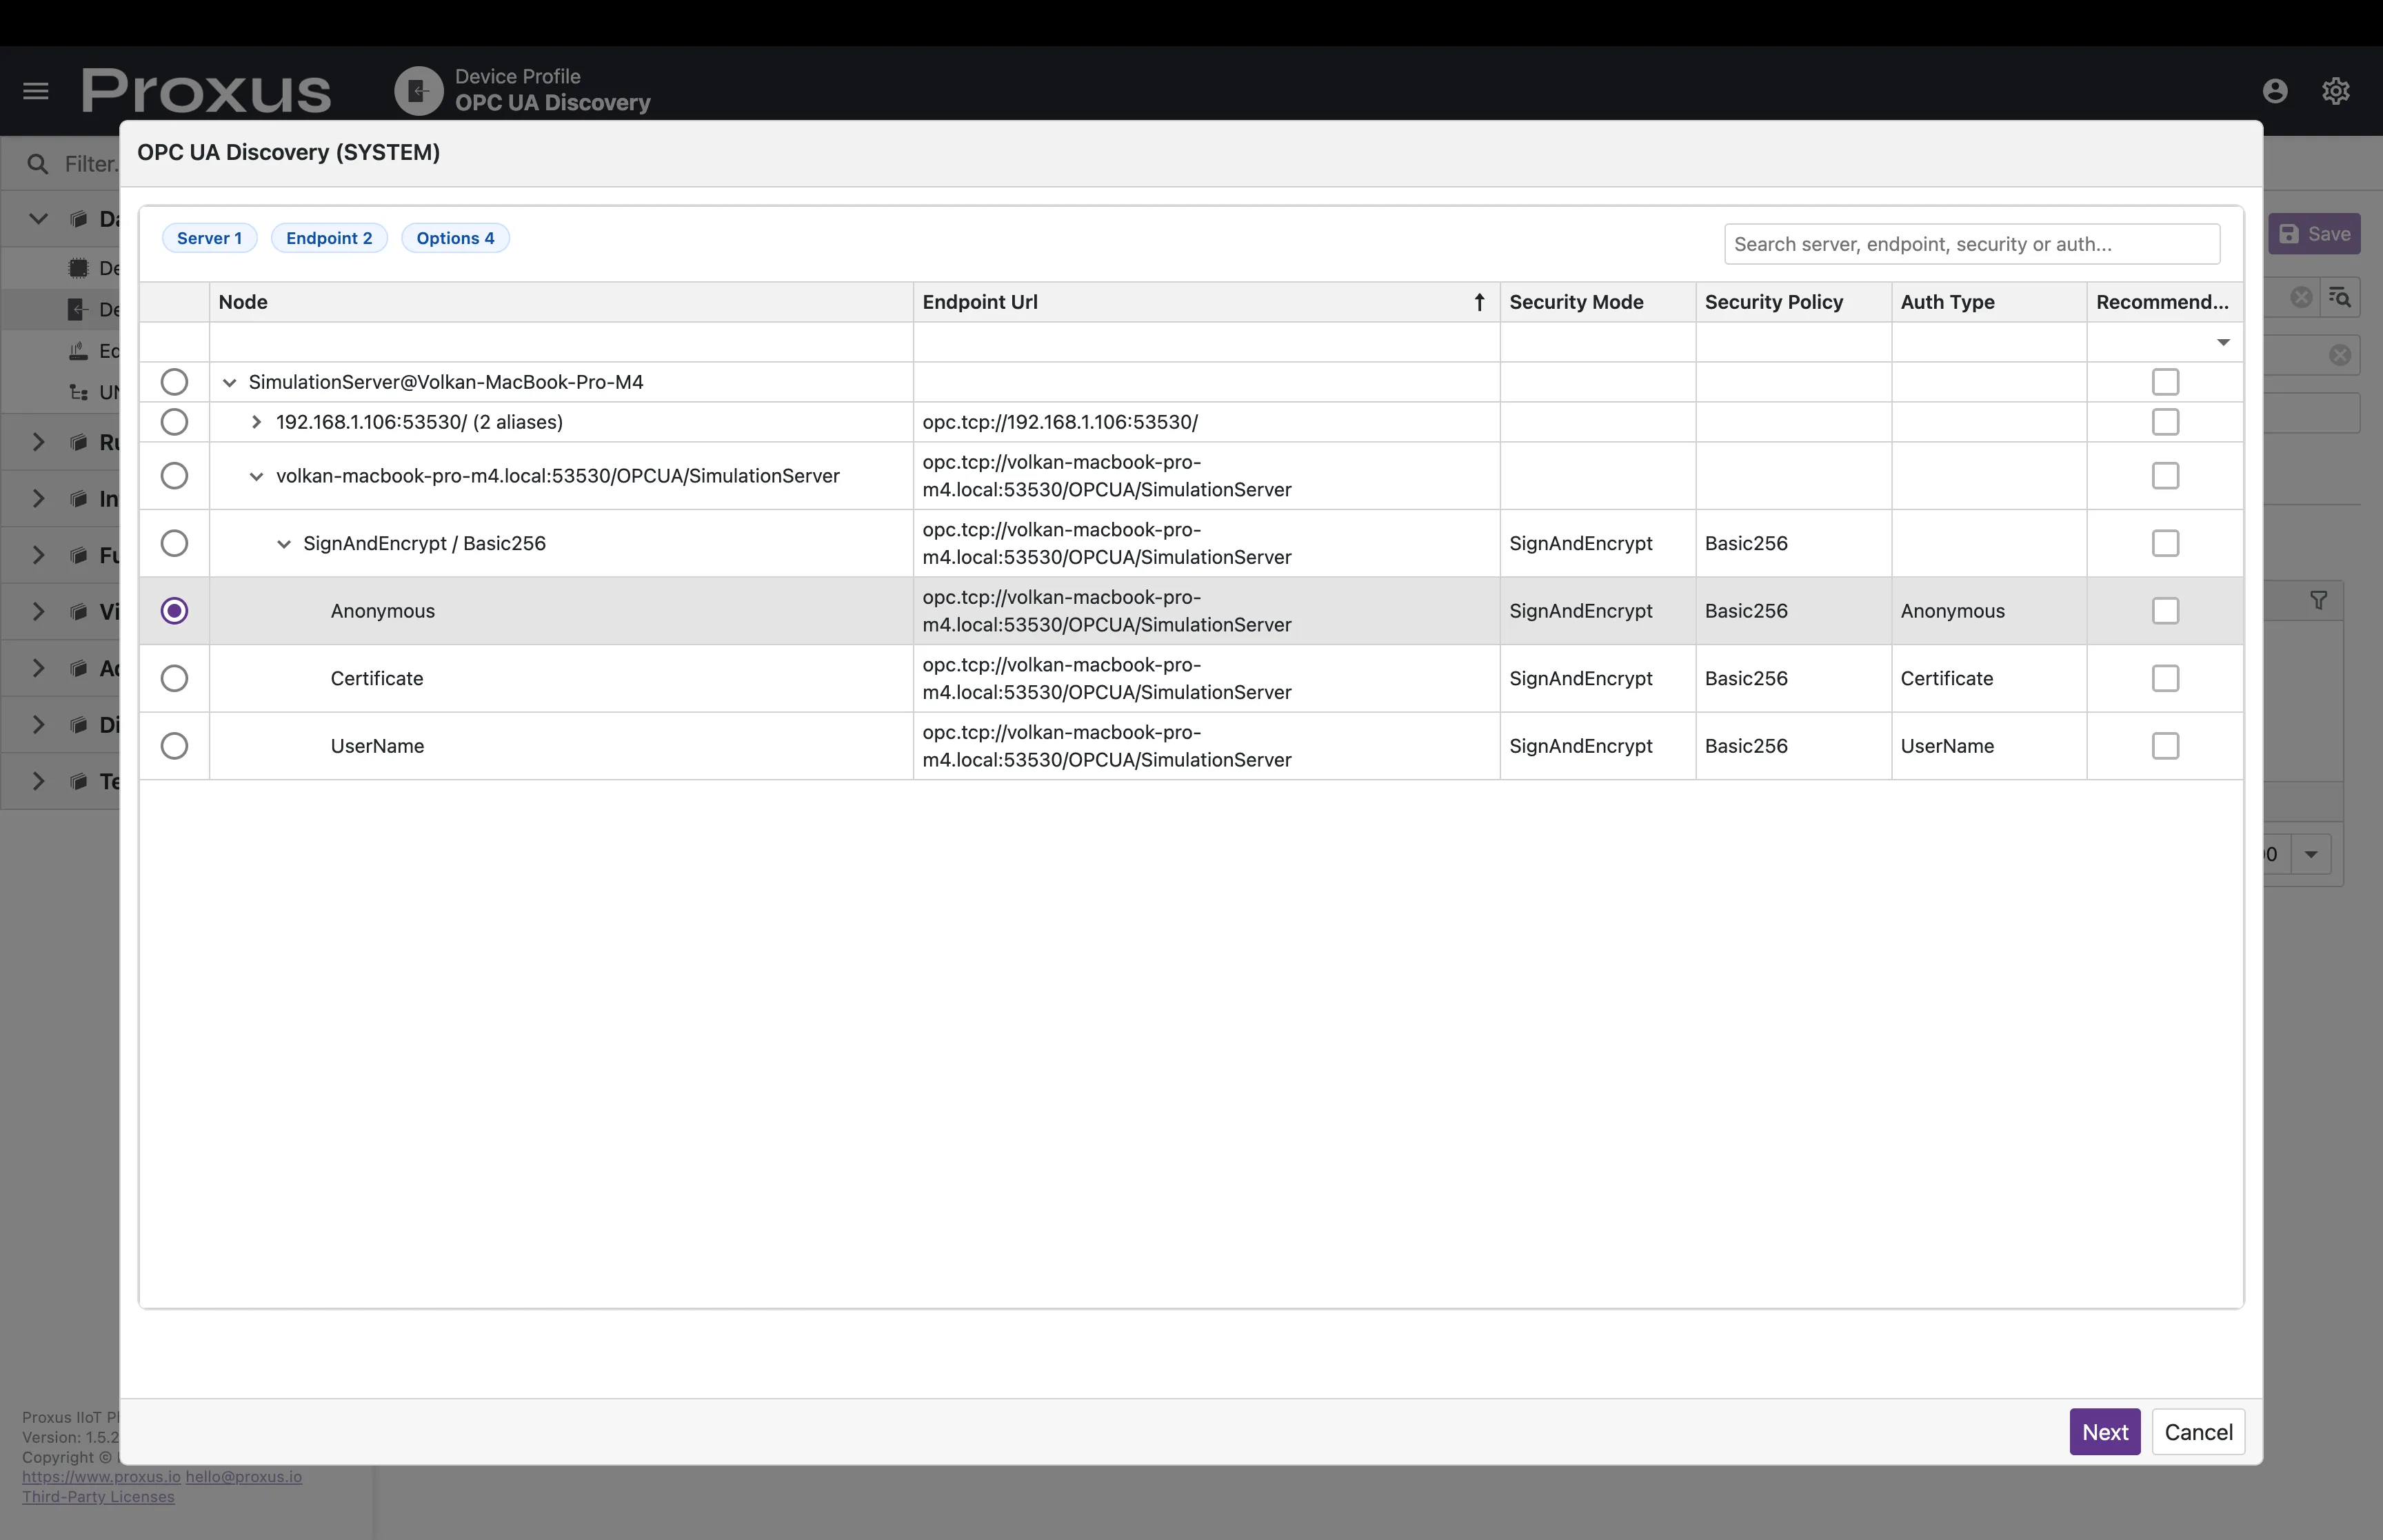
Task: Open the user account icon
Action: [x=2275, y=91]
